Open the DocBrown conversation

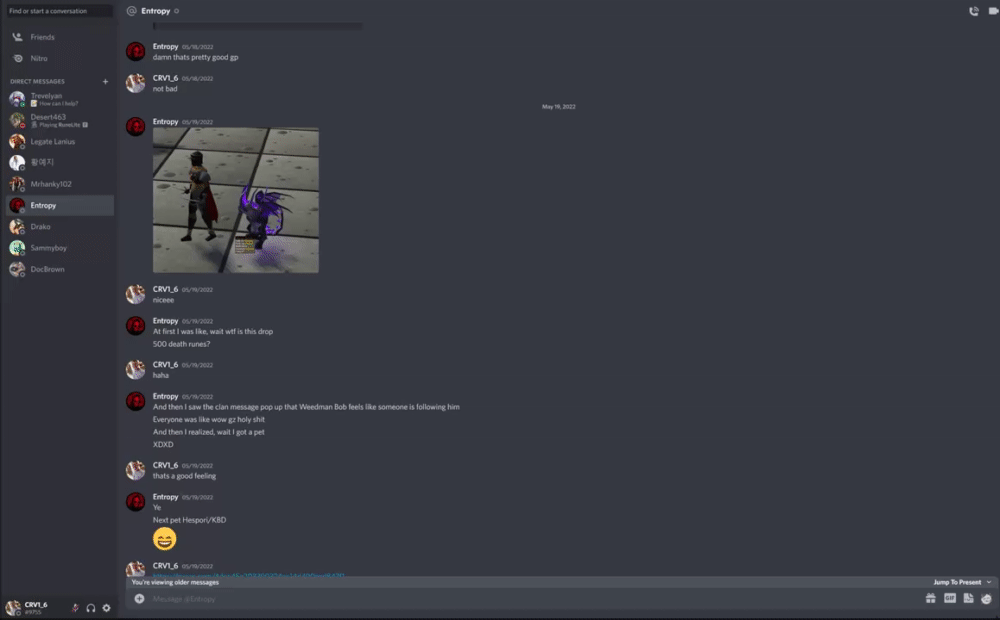(x=60, y=269)
